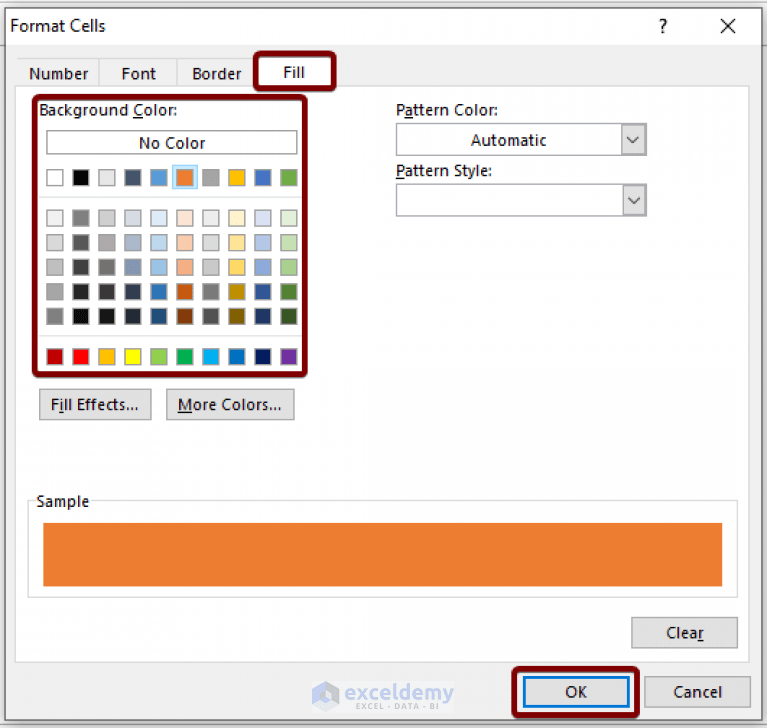Image resolution: width=767 pixels, height=728 pixels.
Task: Choose the darkest olive-brown shade of gold
Action: coord(237,316)
